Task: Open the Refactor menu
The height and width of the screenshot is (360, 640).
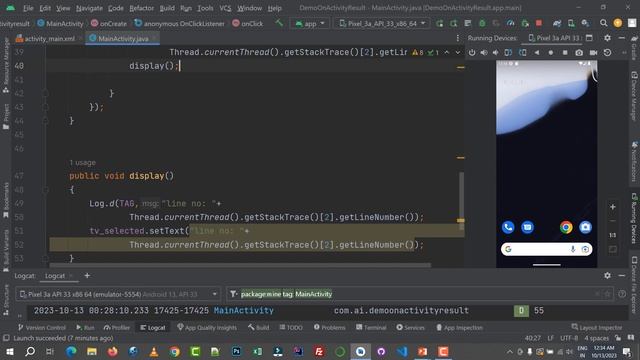Action: coord(141,8)
